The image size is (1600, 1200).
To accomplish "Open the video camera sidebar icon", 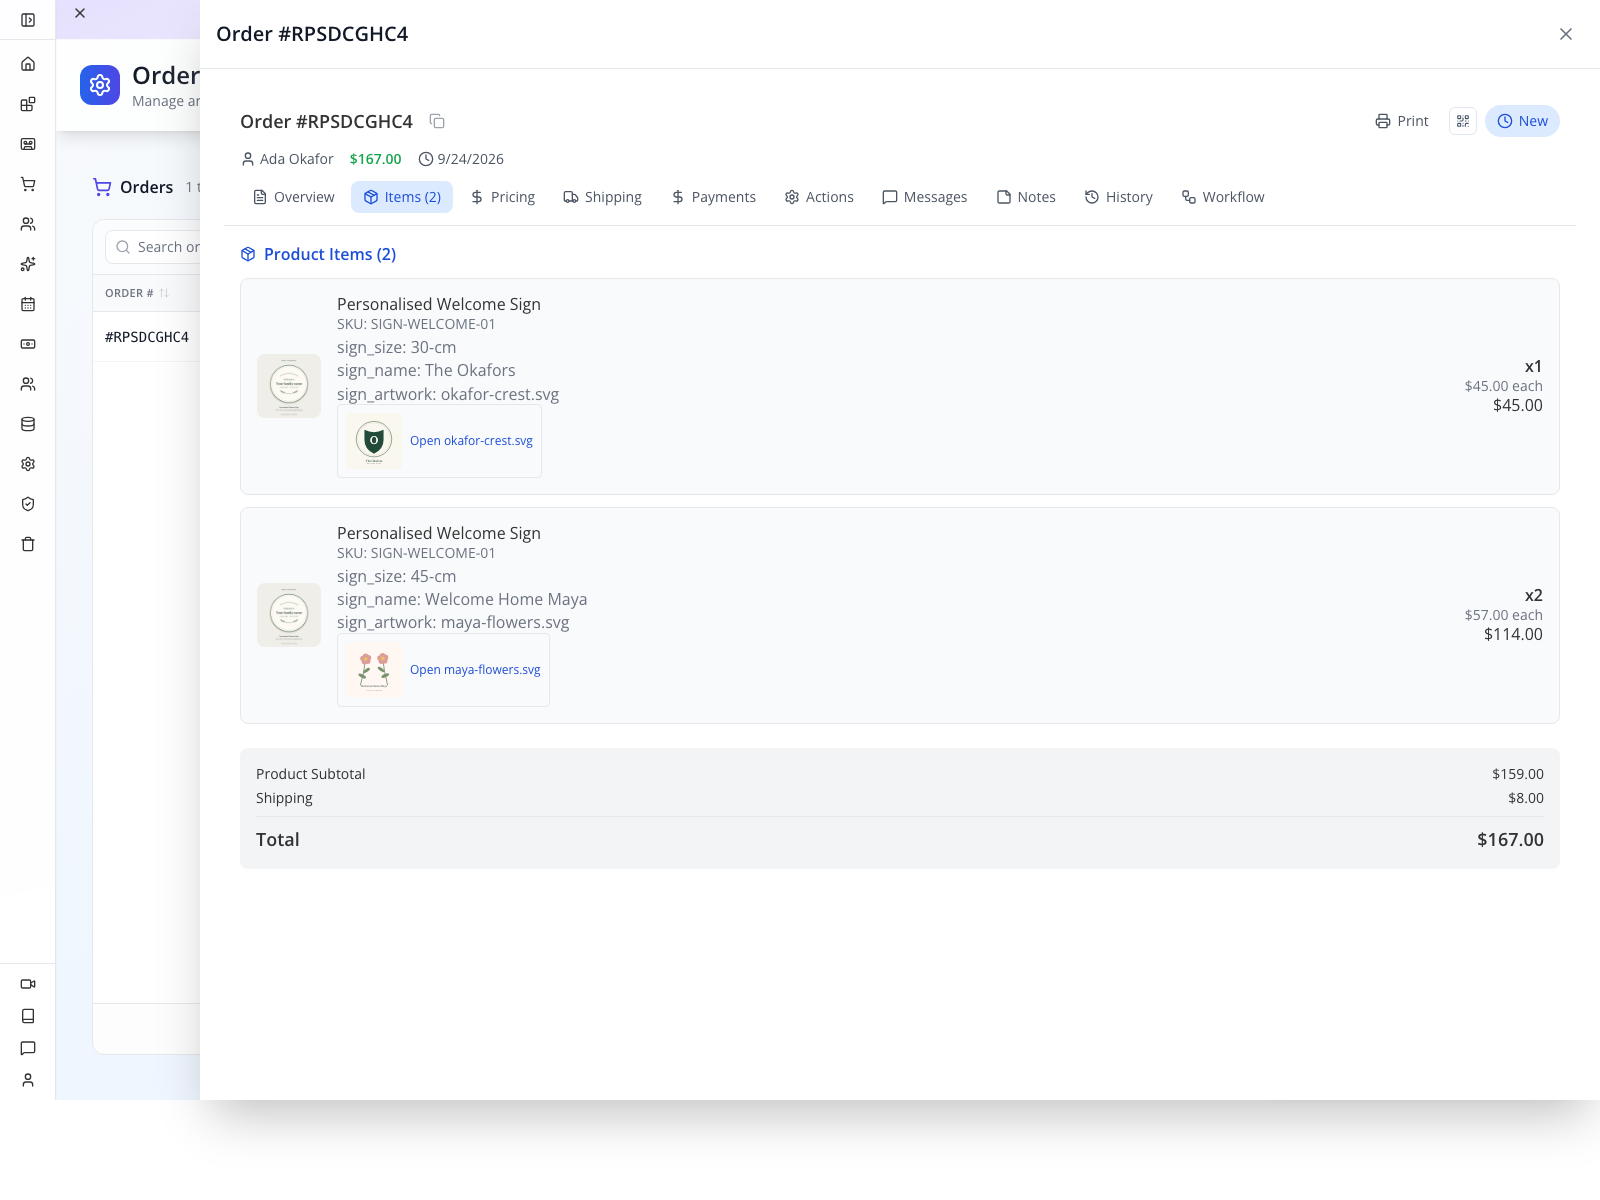I will (x=28, y=984).
